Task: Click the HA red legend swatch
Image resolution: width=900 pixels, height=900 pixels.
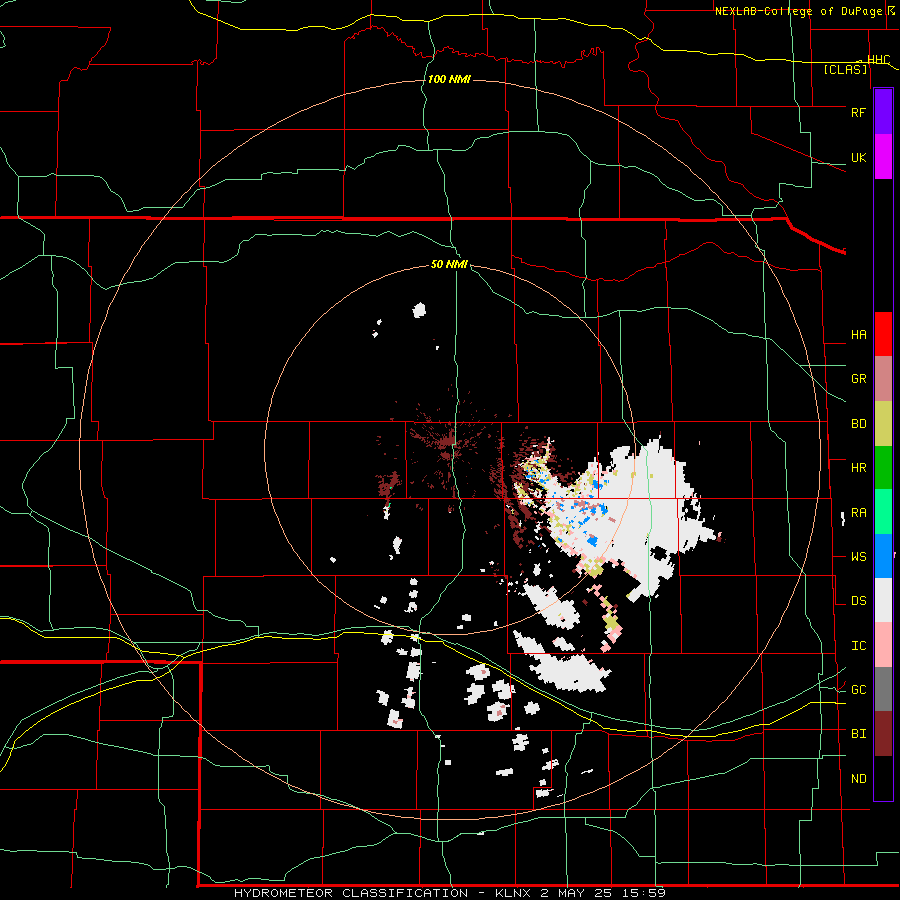Action: [883, 334]
